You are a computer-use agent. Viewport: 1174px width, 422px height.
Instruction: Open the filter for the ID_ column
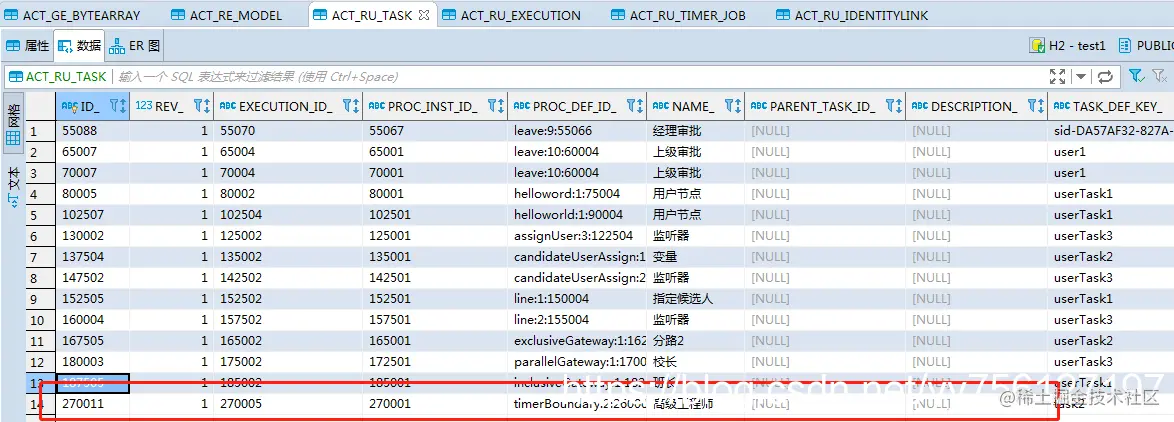click(x=115, y=106)
